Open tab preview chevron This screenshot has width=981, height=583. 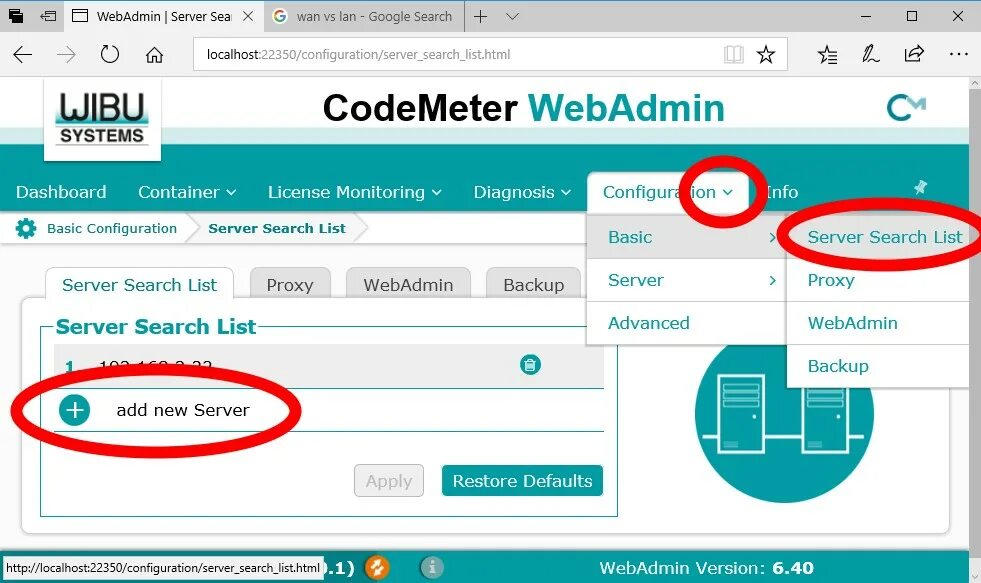(512, 16)
